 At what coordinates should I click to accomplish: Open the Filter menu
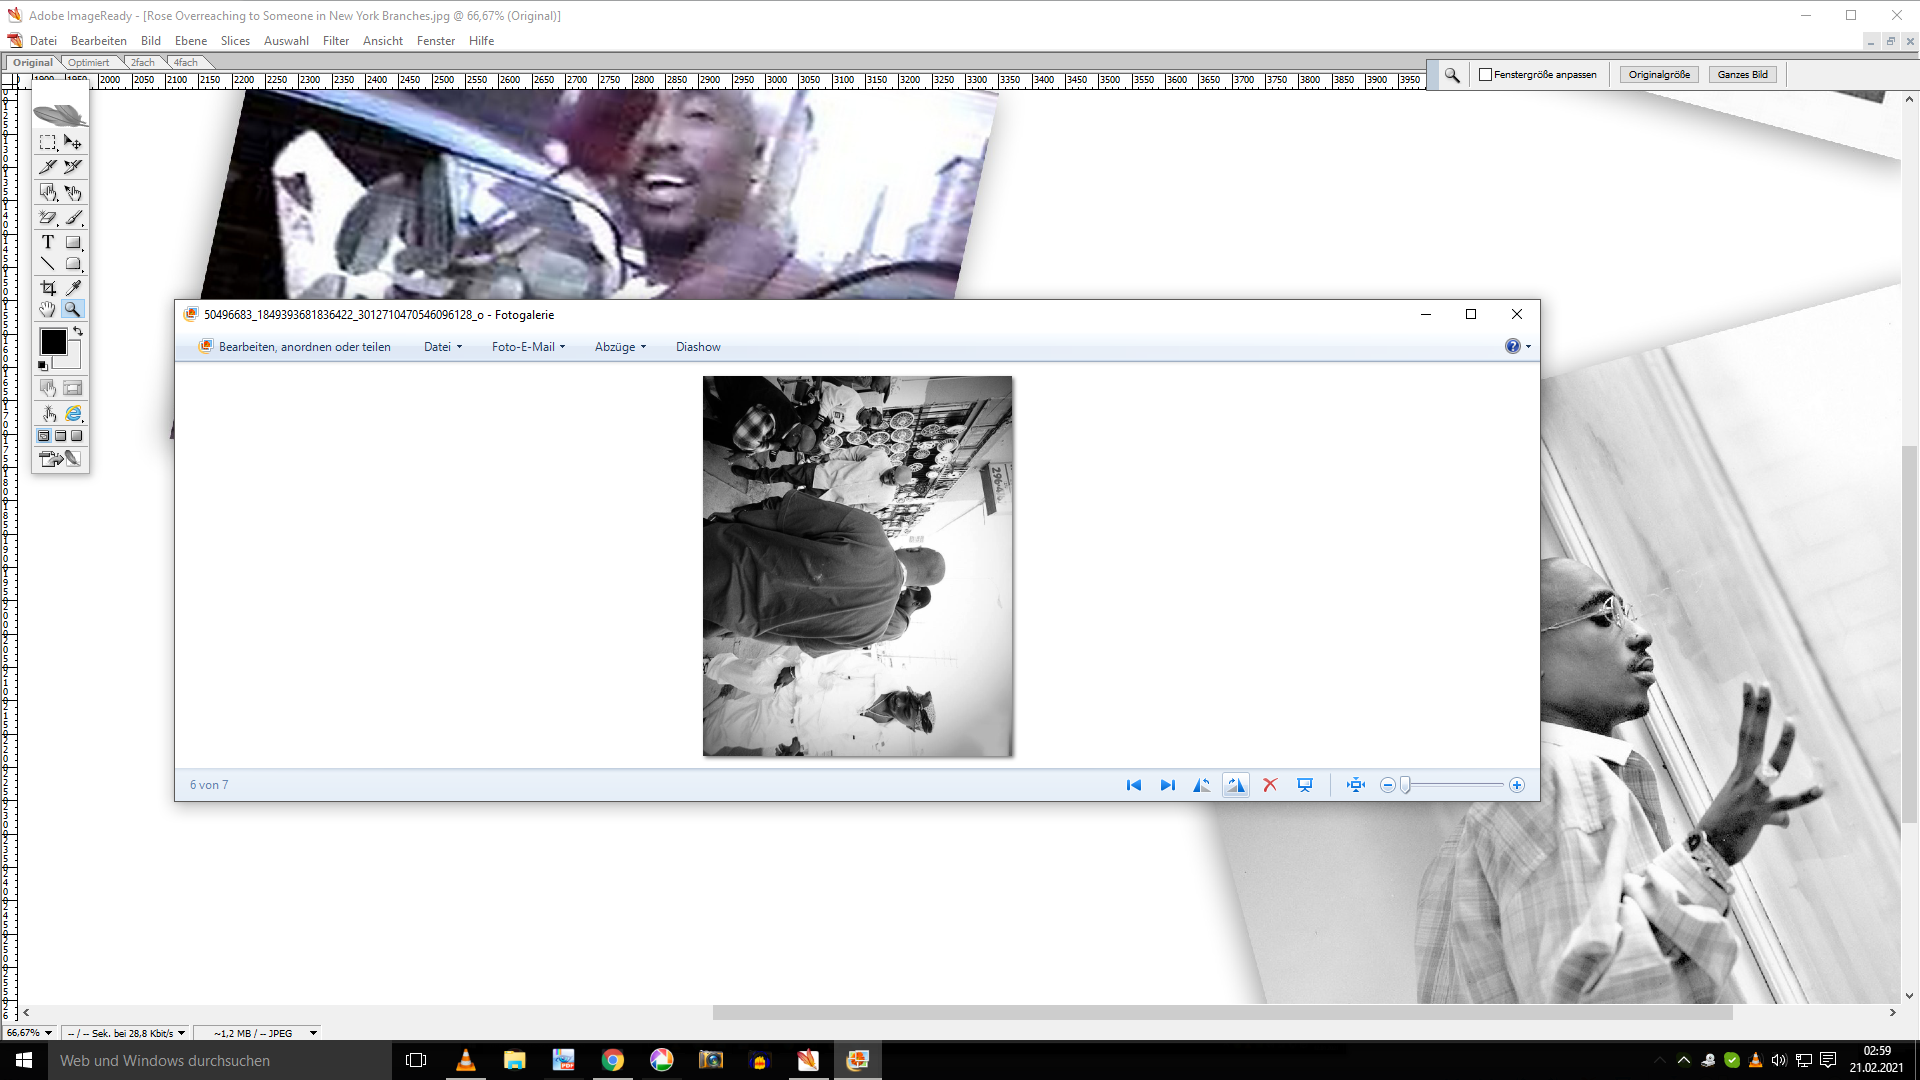(336, 41)
